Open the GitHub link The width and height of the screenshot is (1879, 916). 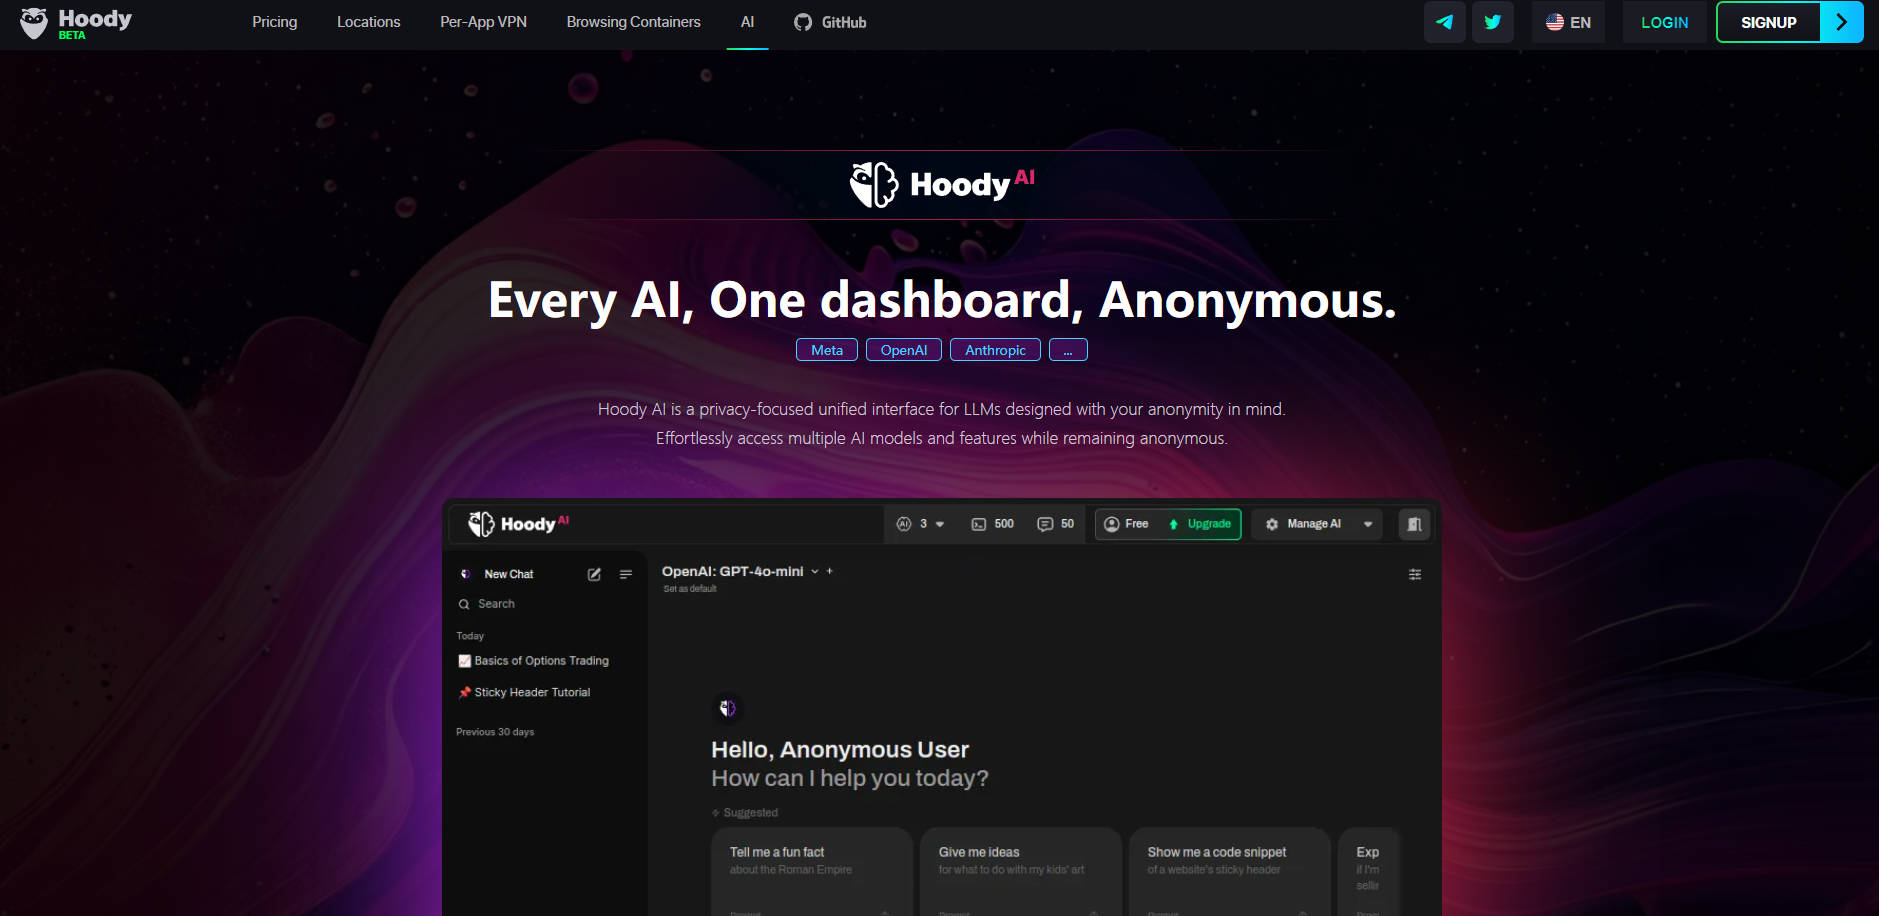tap(830, 22)
